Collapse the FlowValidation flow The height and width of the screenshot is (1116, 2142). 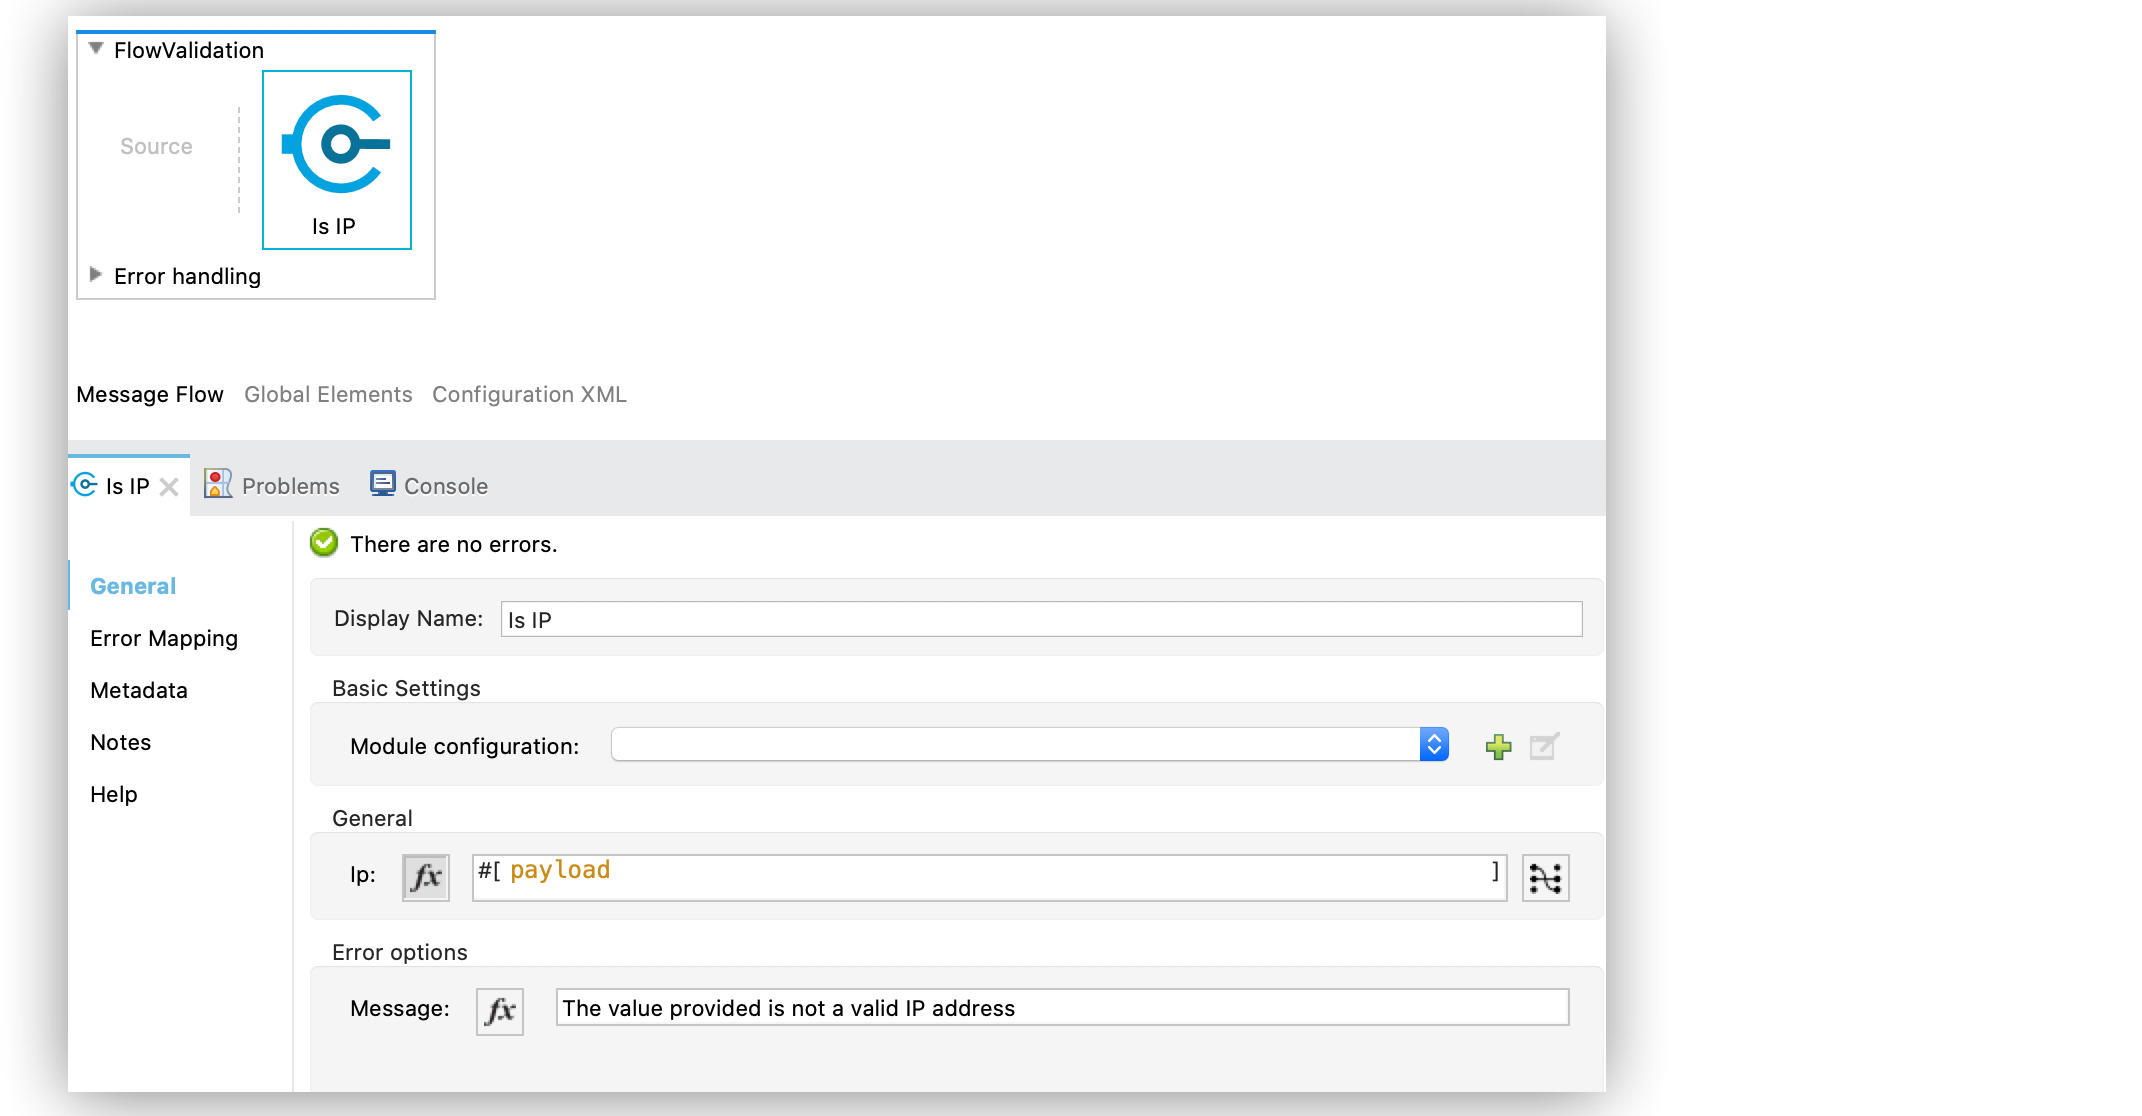point(96,49)
